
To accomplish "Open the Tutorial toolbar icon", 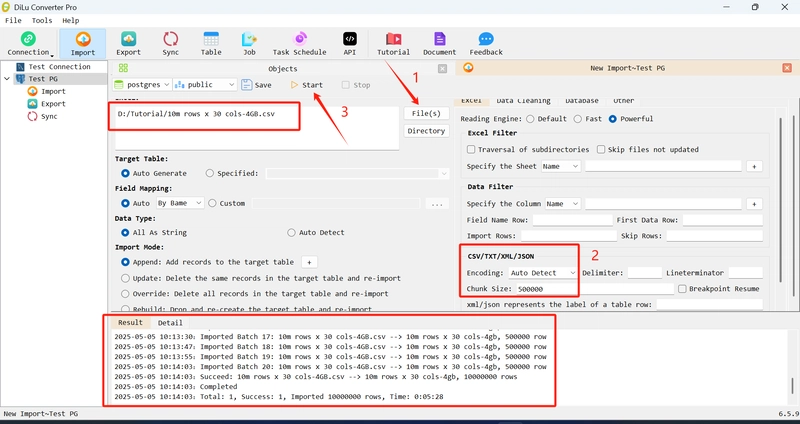I will (393, 44).
